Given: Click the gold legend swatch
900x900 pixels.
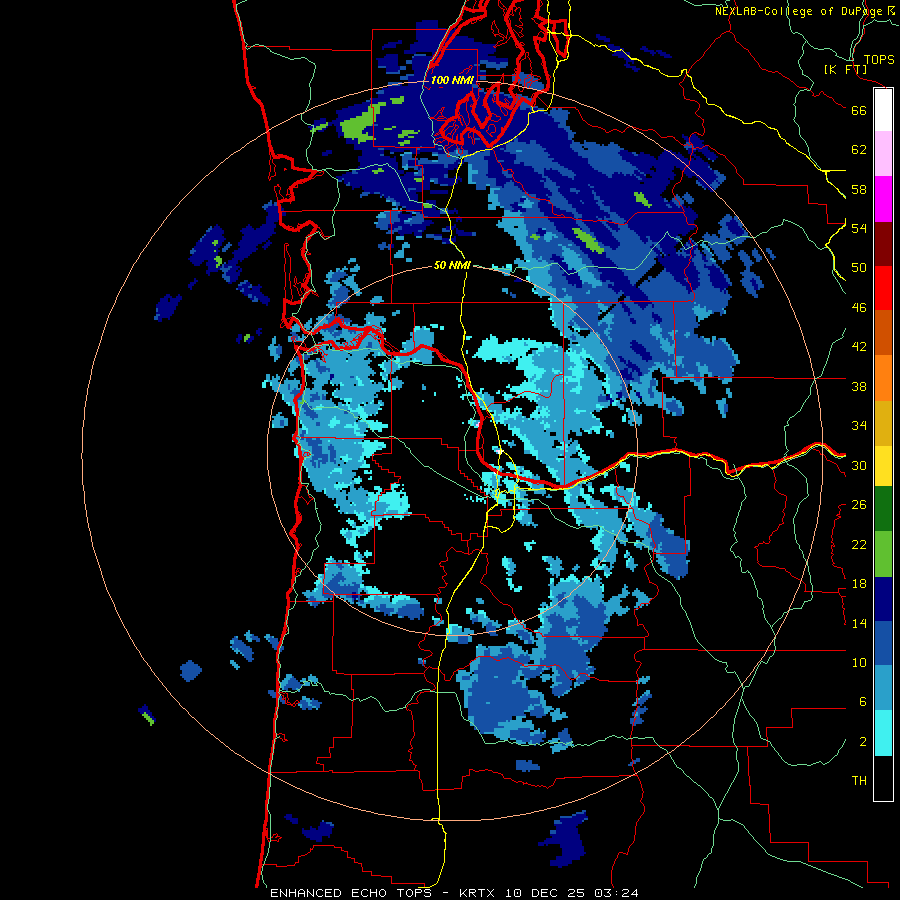Looking at the screenshot, I should (x=883, y=423).
